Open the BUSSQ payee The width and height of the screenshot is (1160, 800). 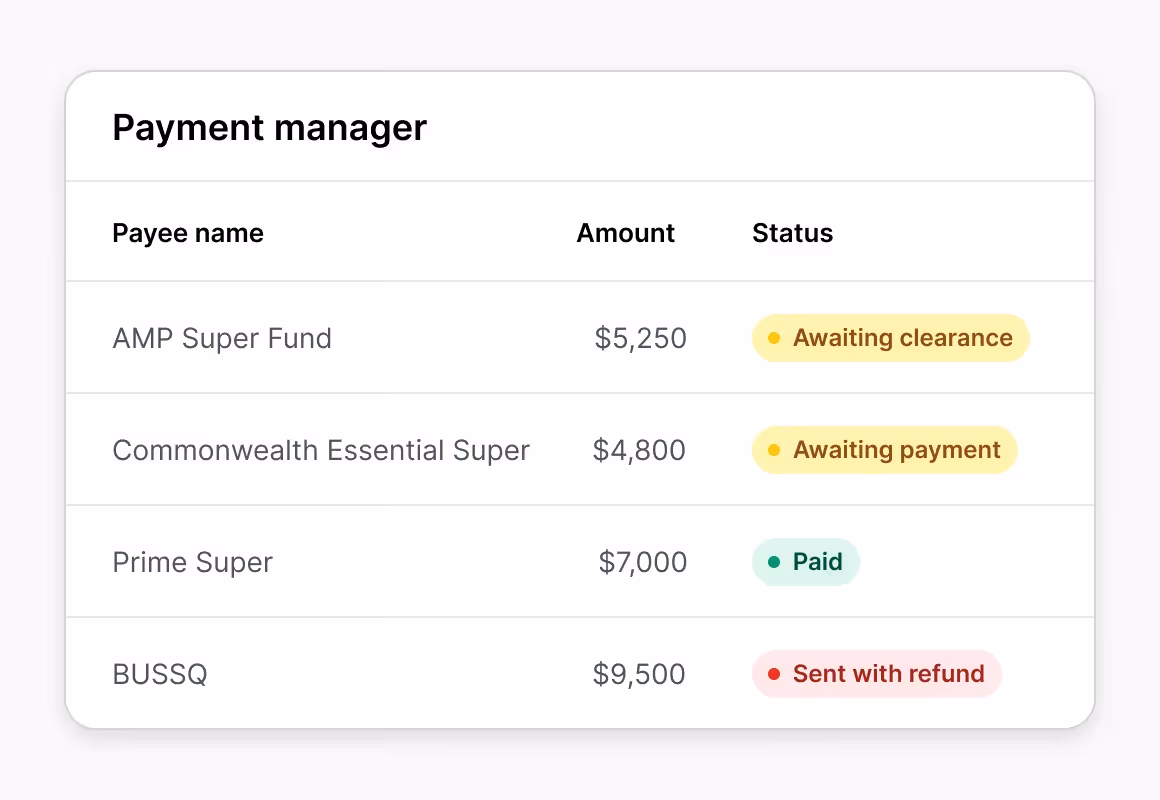coord(160,674)
